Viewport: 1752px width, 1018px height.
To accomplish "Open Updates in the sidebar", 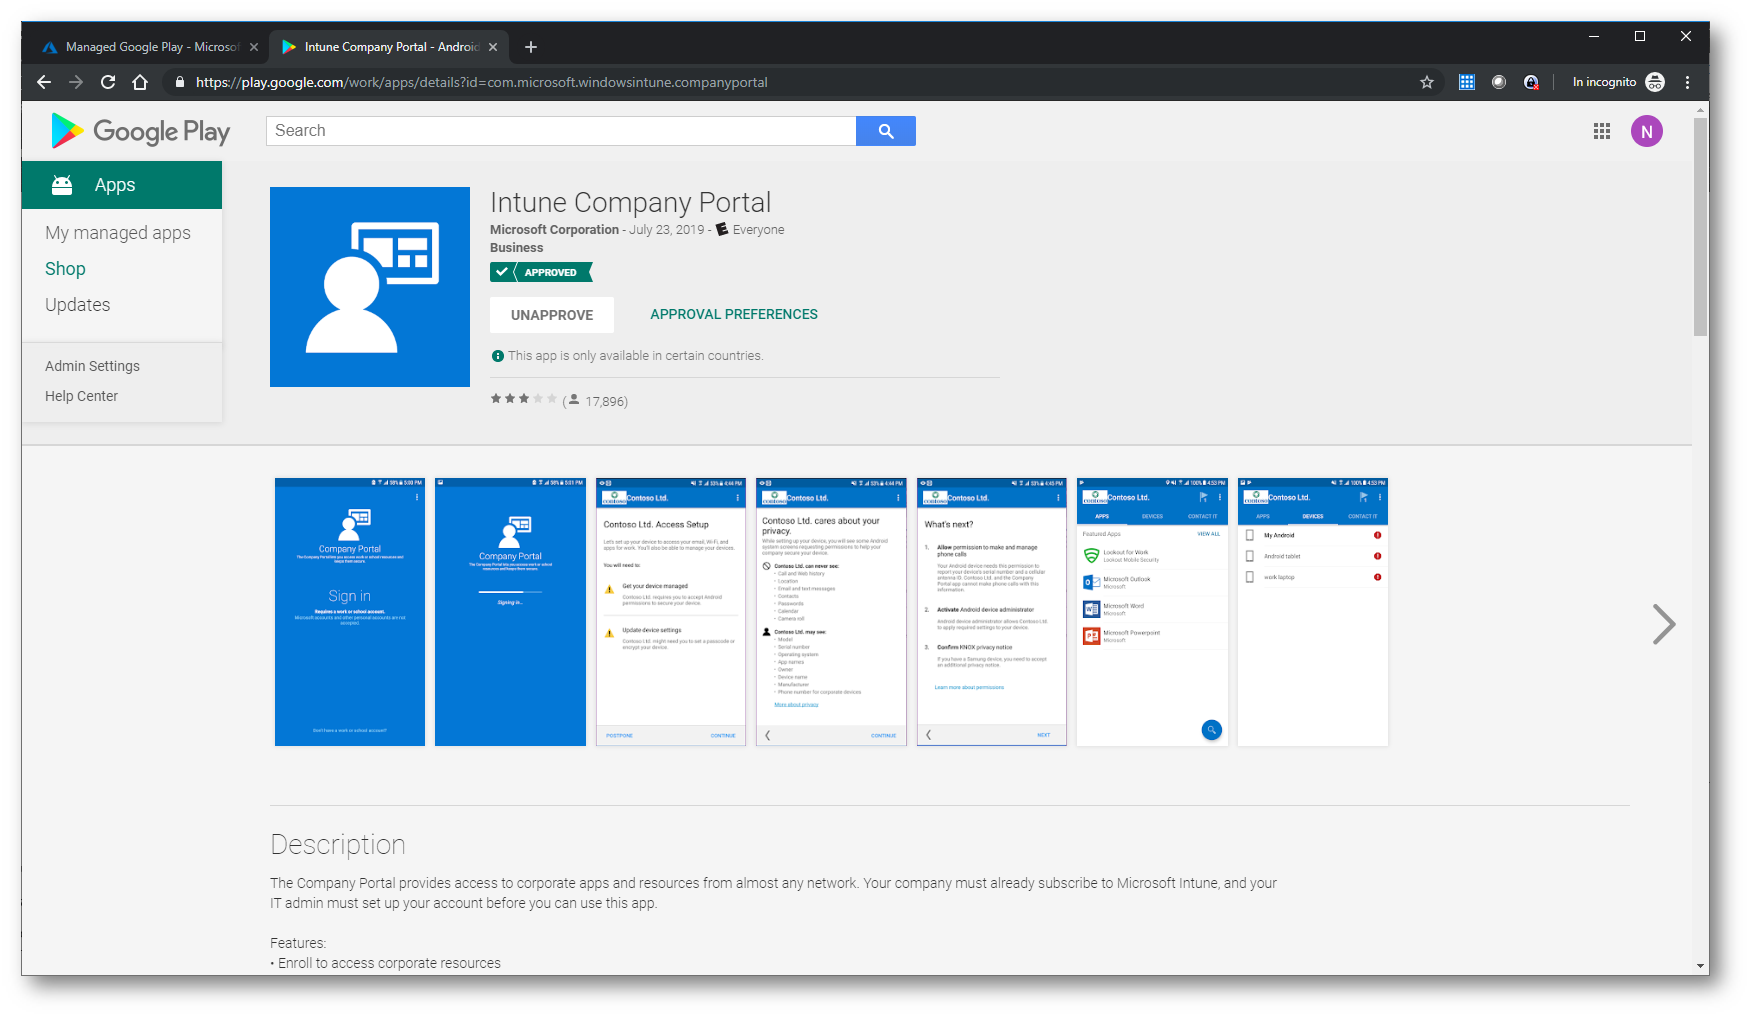I will 78,305.
